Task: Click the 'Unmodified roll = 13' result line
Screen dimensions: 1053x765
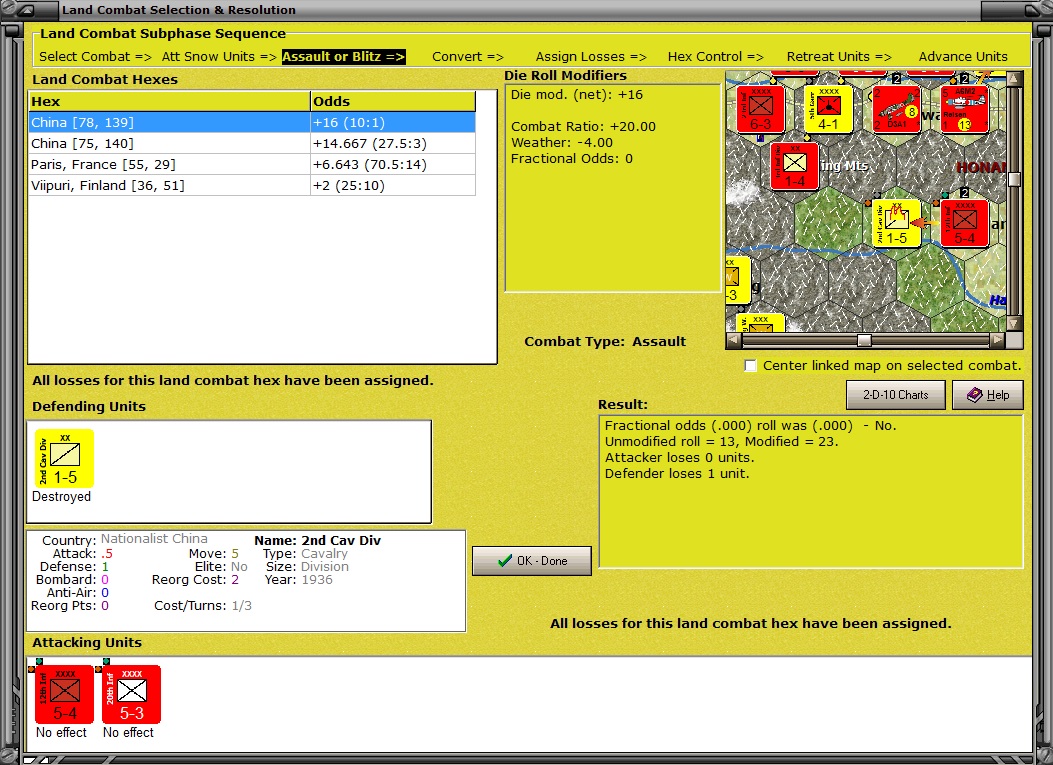Action: click(x=721, y=441)
